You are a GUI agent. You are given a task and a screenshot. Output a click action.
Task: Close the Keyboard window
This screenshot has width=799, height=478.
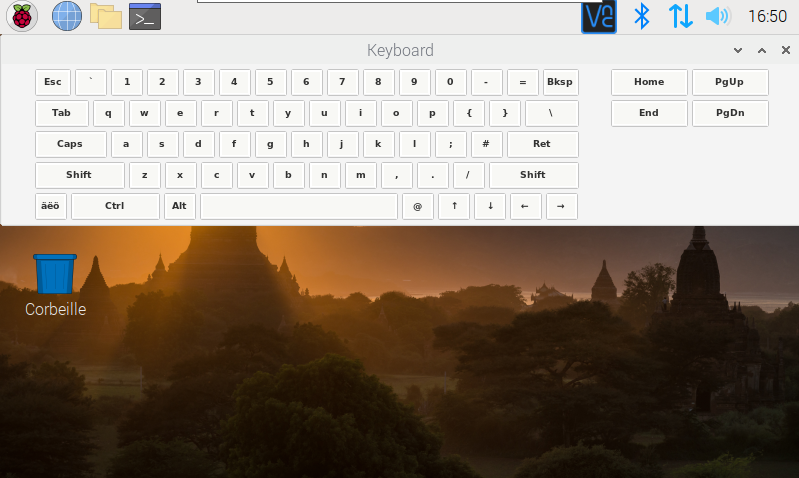(x=786, y=50)
